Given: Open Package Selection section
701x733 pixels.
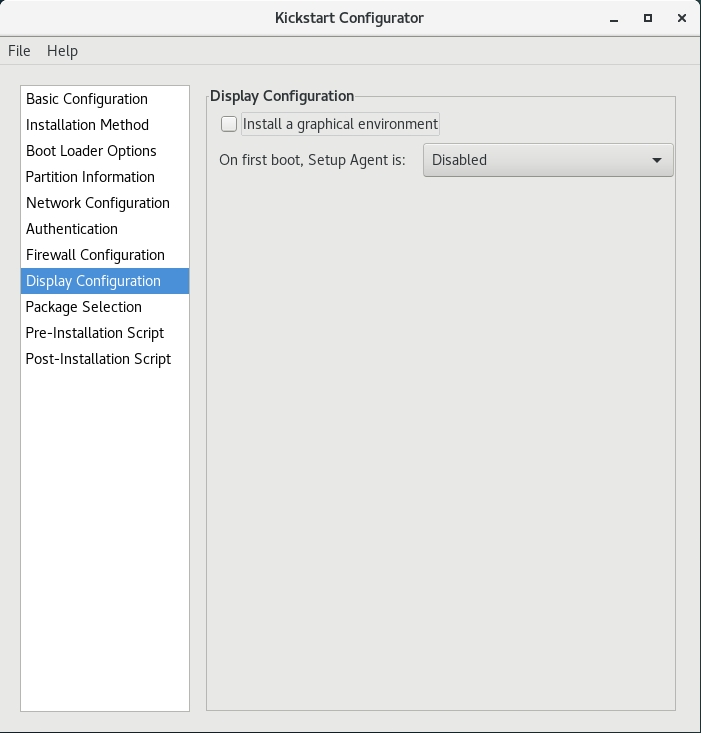Looking at the screenshot, I should pyautogui.click(x=84, y=307).
